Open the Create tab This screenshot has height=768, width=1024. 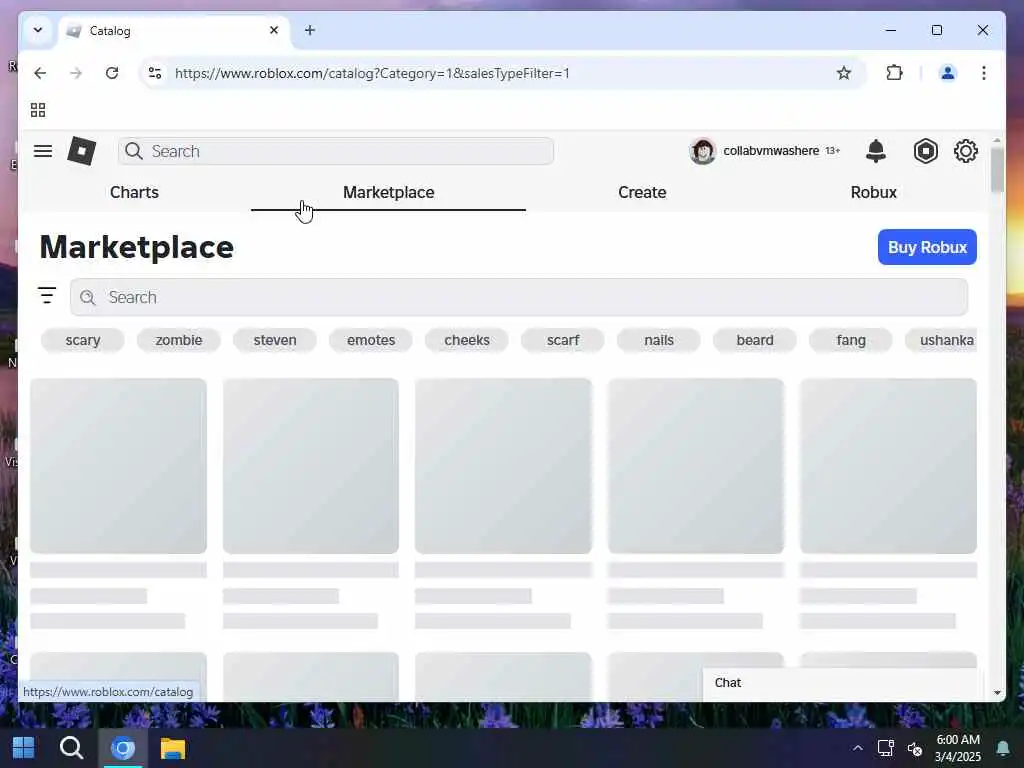point(642,192)
